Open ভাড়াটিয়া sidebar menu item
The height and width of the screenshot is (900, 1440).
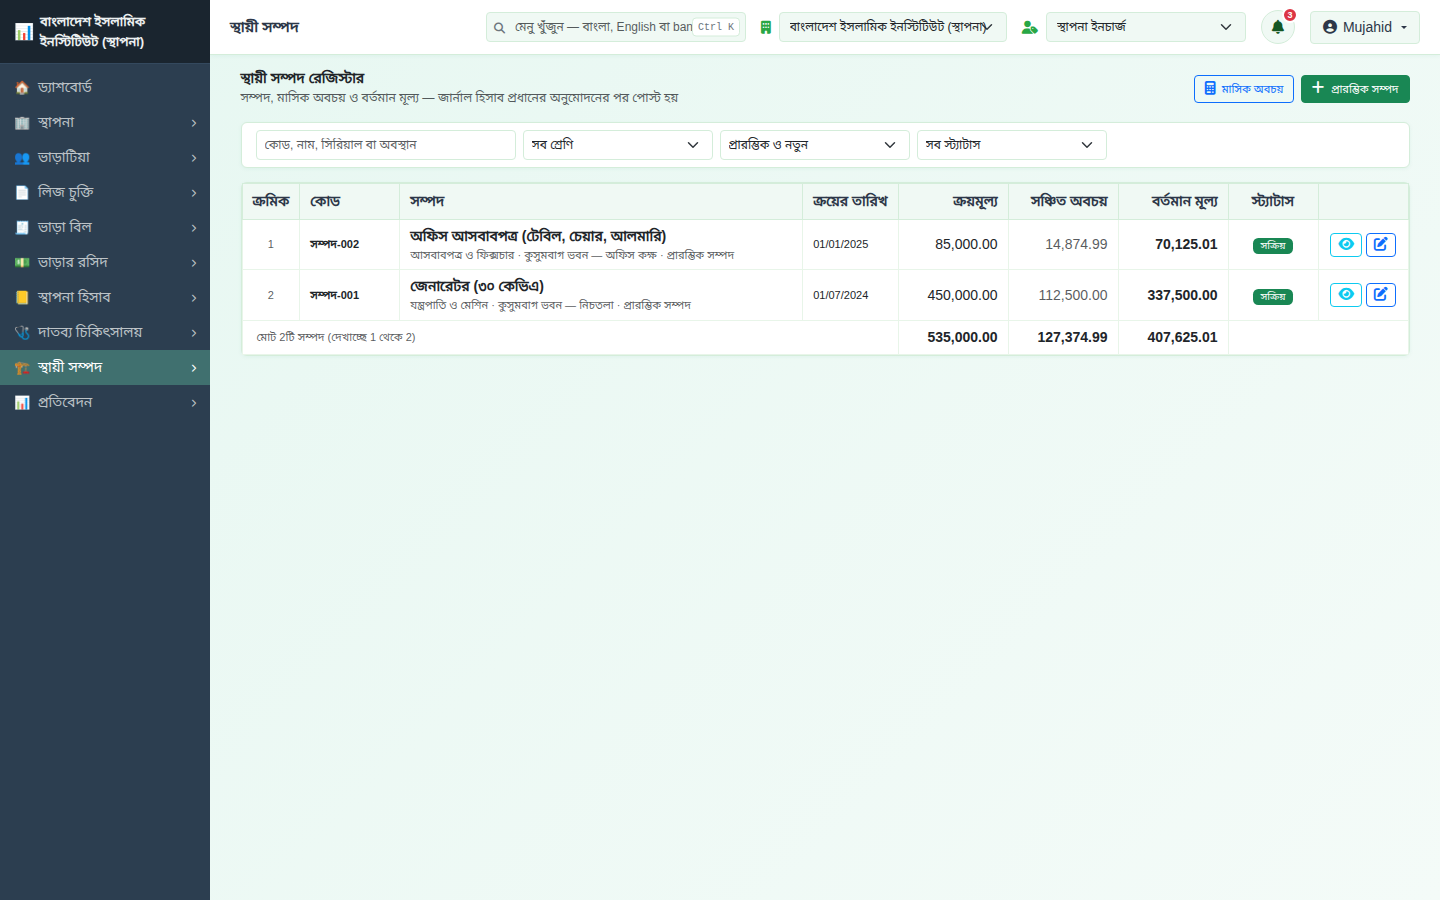coord(105,157)
